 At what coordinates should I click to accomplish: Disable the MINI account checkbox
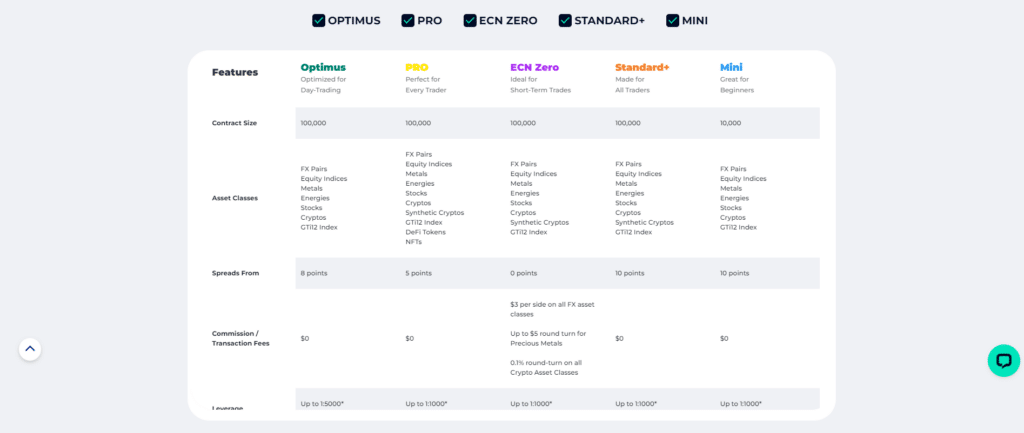[673, 20]
